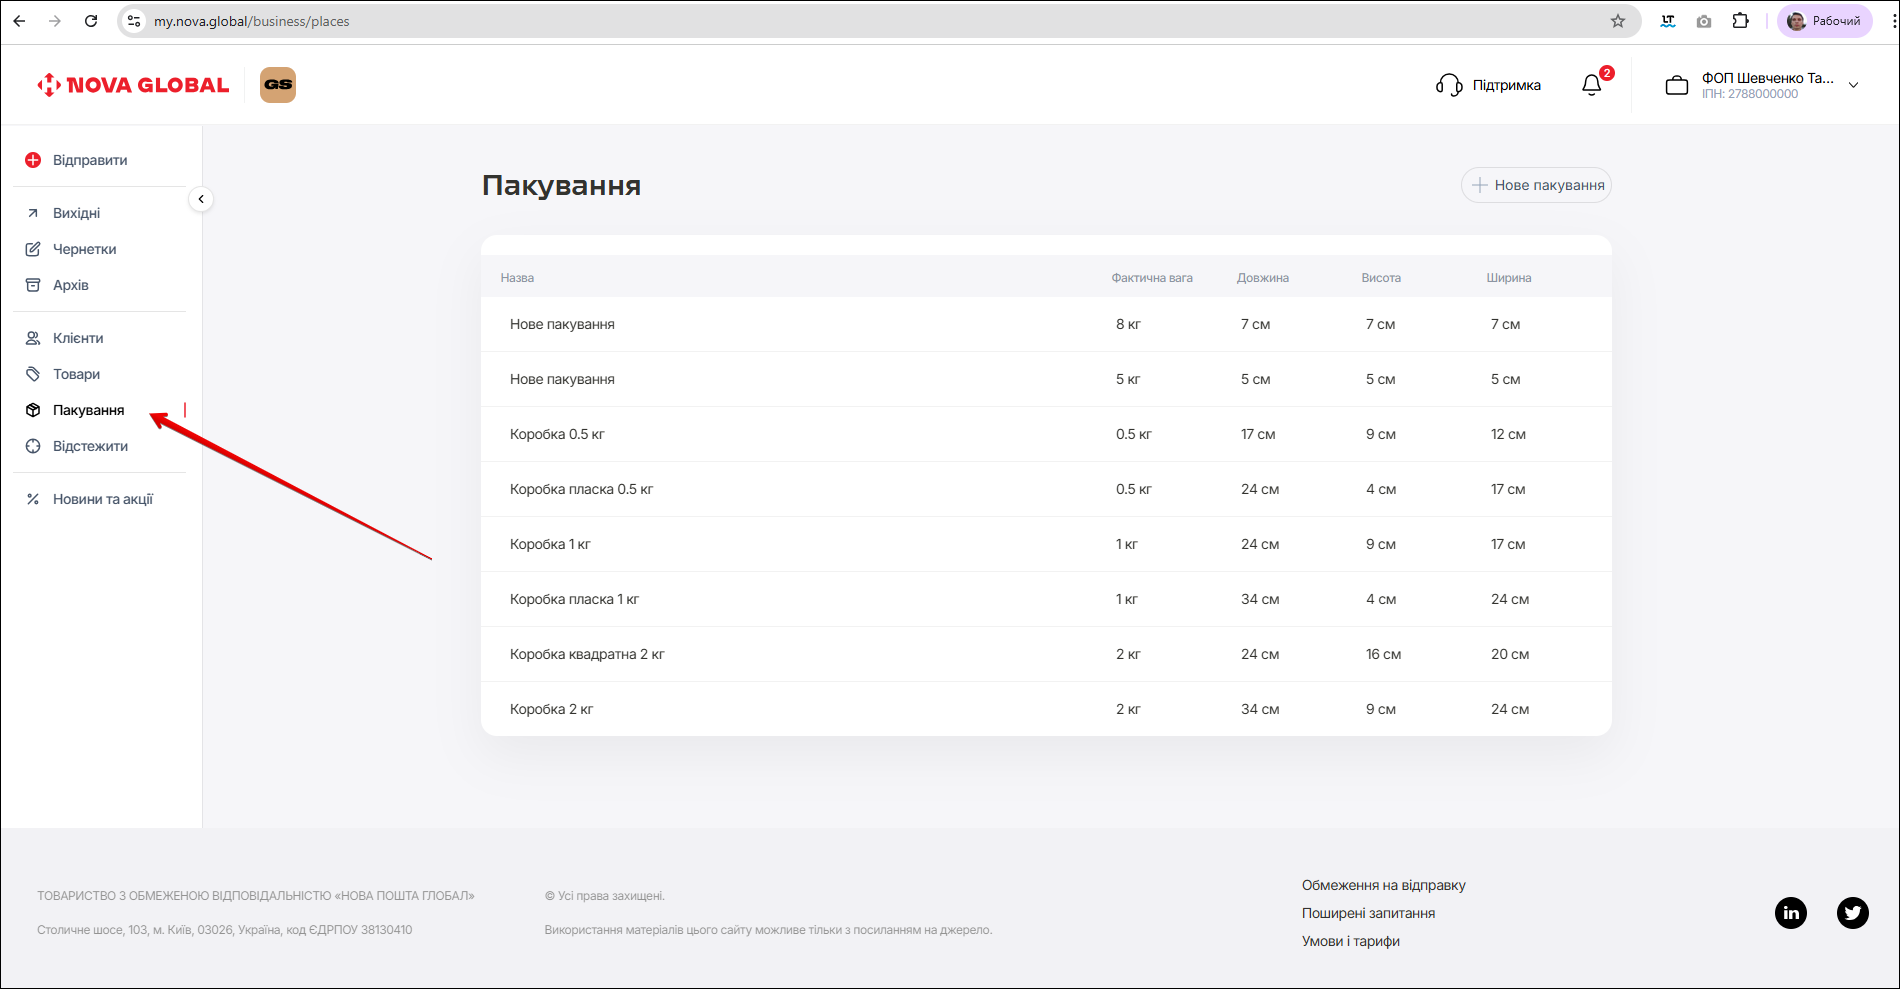Open the Twitter footer icon

click(1853, 912)
